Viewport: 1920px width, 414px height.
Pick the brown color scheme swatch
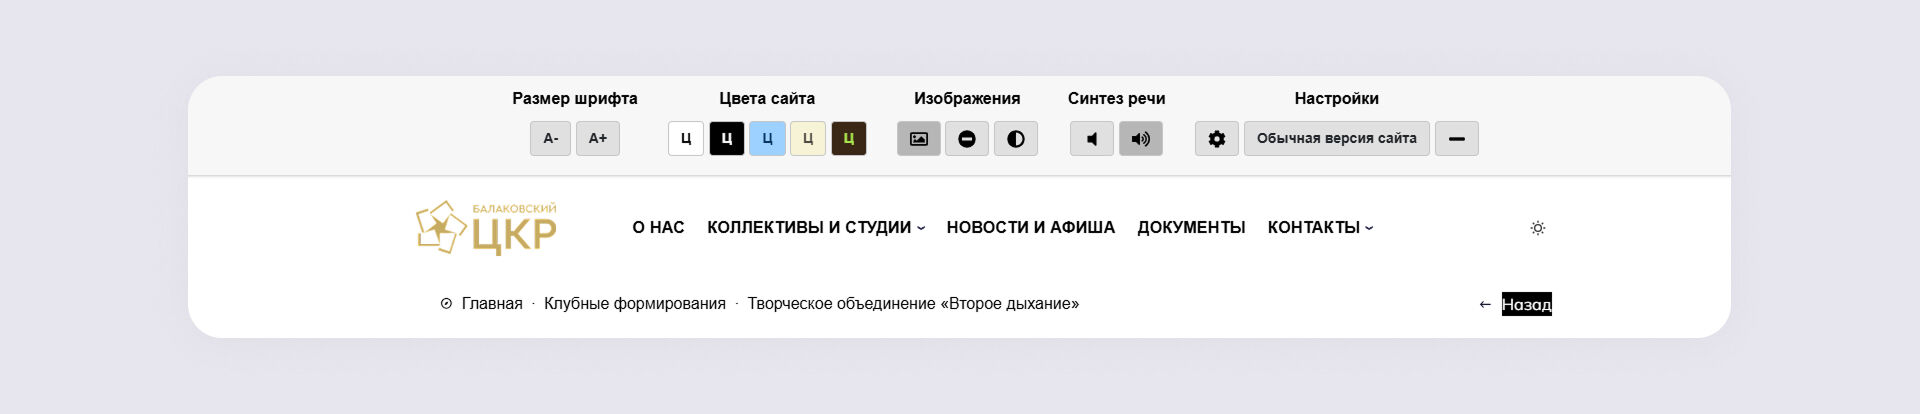pos(848,139)
